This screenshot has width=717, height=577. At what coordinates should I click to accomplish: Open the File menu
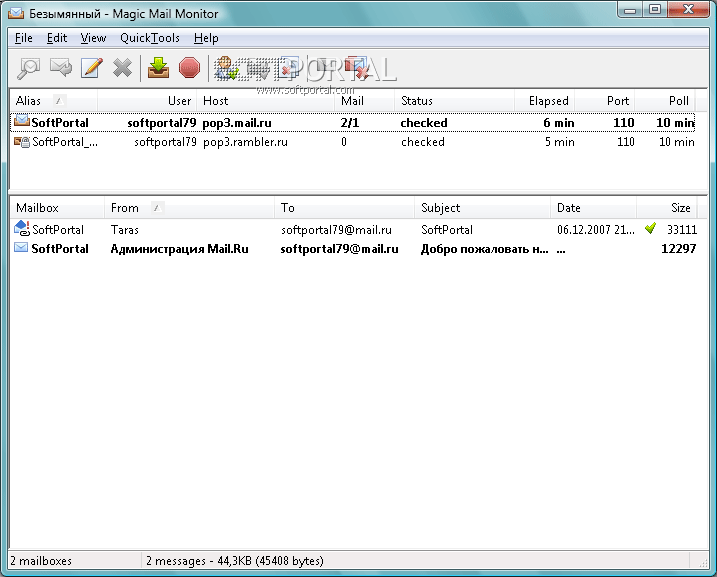(x=24, y=38)
